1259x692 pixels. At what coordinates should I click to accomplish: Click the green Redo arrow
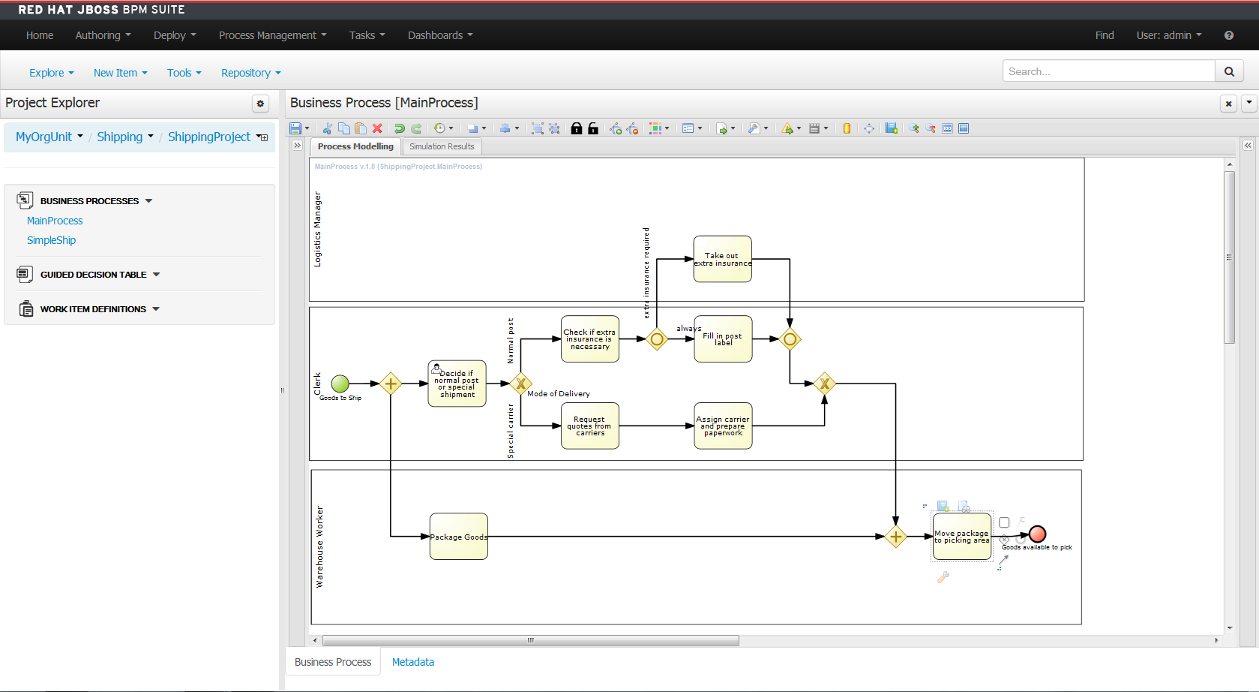point(416,128)
